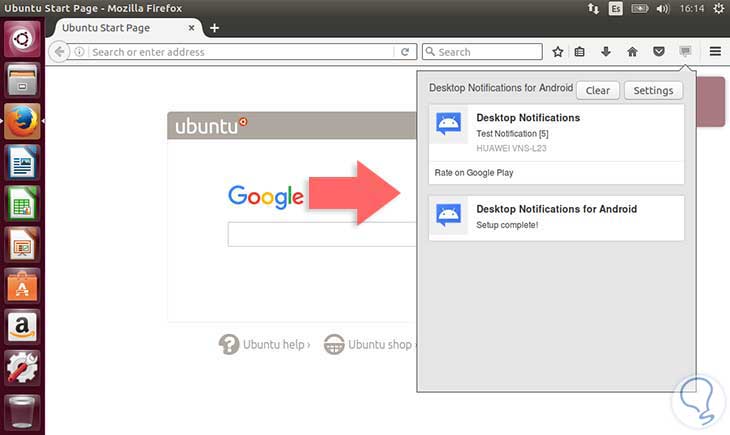Open the Ubuntu help link
The height and width of the screenshot is (435, 730).
(x=264, y=344)
